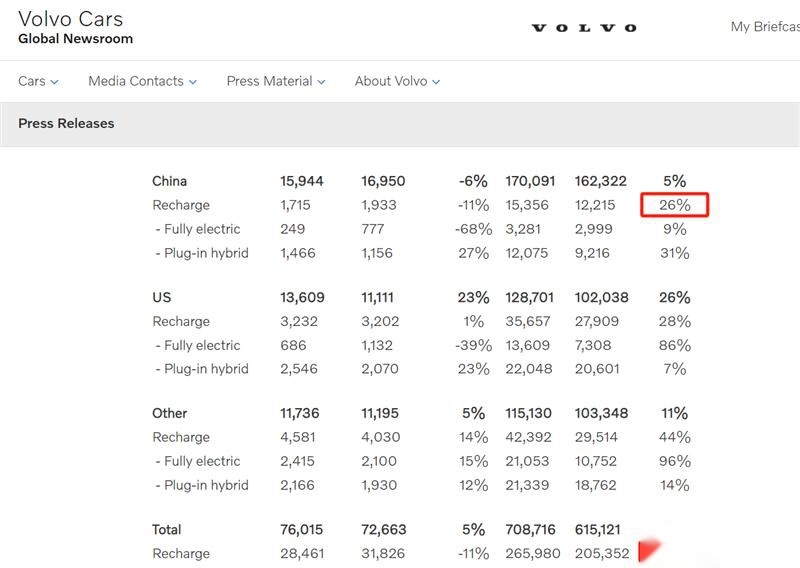This screenshot has width=800, height=568.
Task: Open the Cars menu
Action: coord(38,81)
